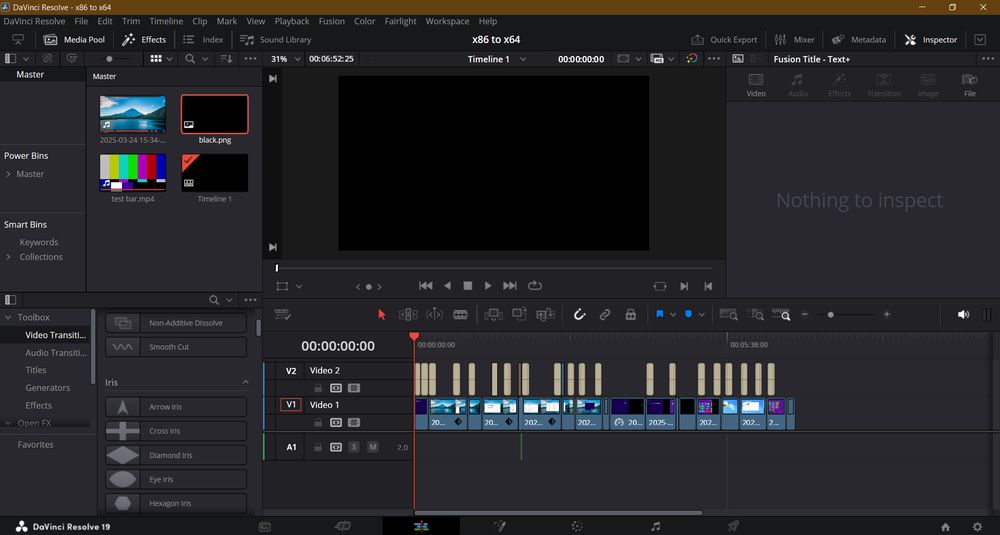Viewport: 1000px width, 535px height.
Task: Select the test bar.mp4 thumbnail
Action: coord(133,173)
